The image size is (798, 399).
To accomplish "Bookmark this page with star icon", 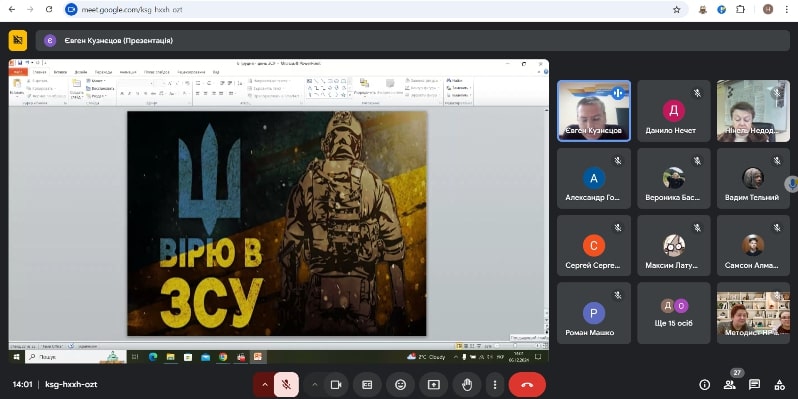I will 676,9.
